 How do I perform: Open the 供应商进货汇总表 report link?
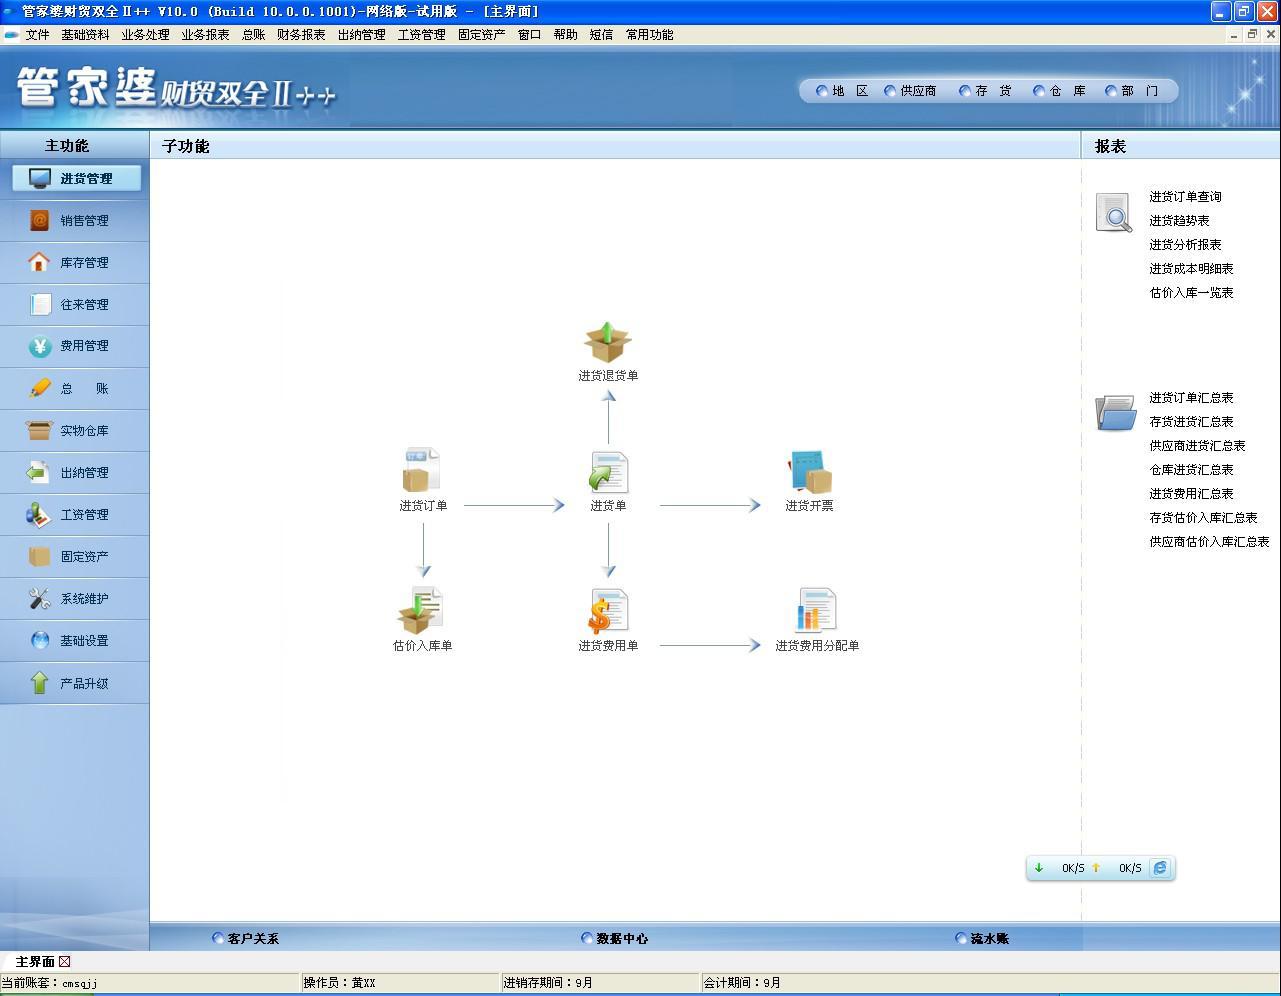point(1197,446)
